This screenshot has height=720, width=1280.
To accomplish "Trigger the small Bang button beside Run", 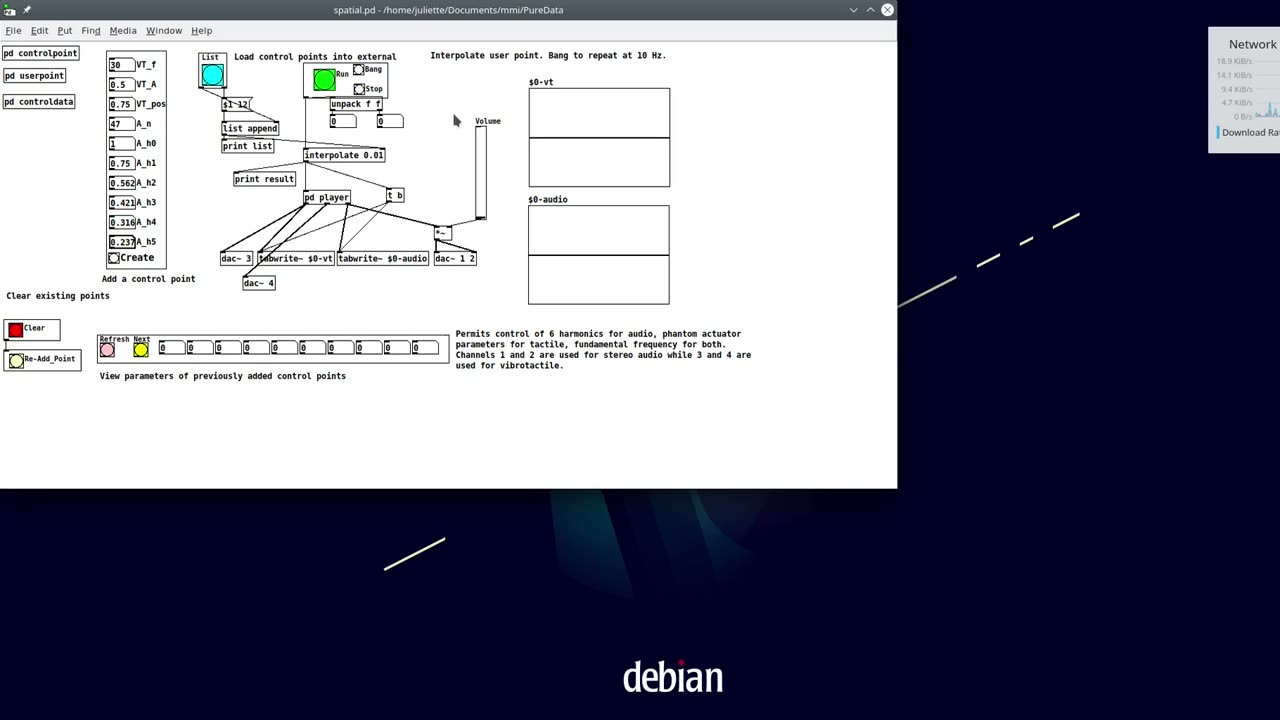I will [x=359, y=70].
